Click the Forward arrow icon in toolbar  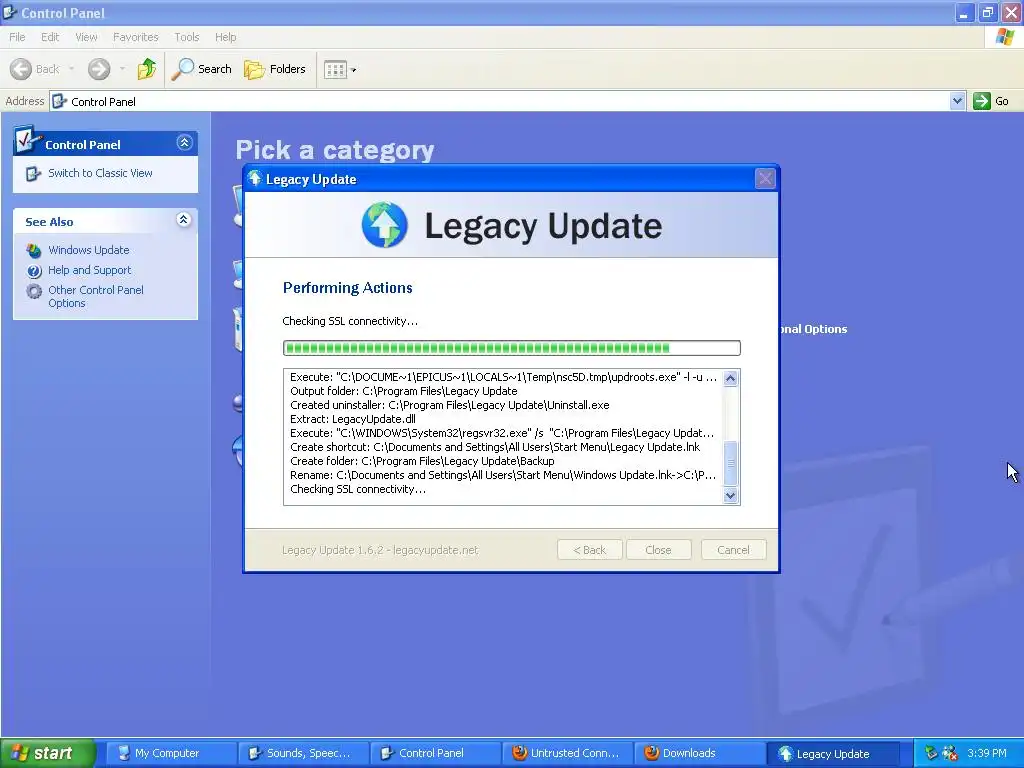[x=99, y=69]
